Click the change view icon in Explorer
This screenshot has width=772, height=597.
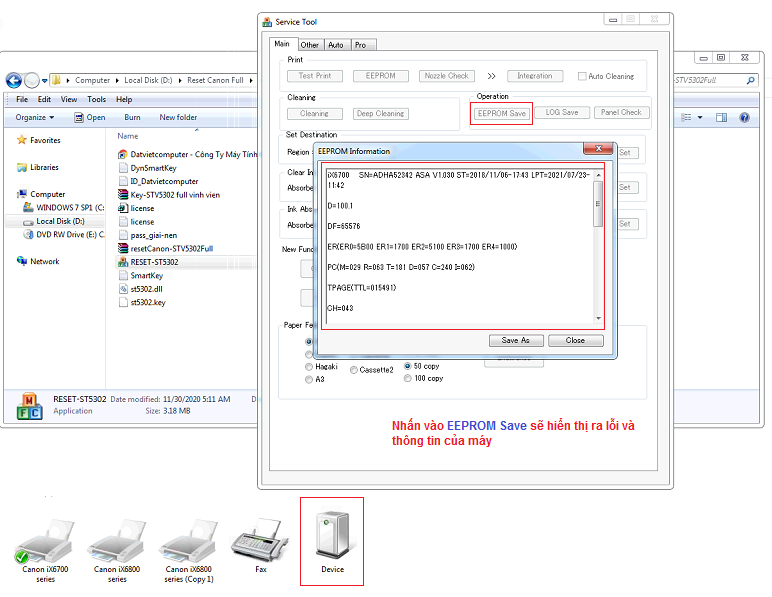click(686, 117)
